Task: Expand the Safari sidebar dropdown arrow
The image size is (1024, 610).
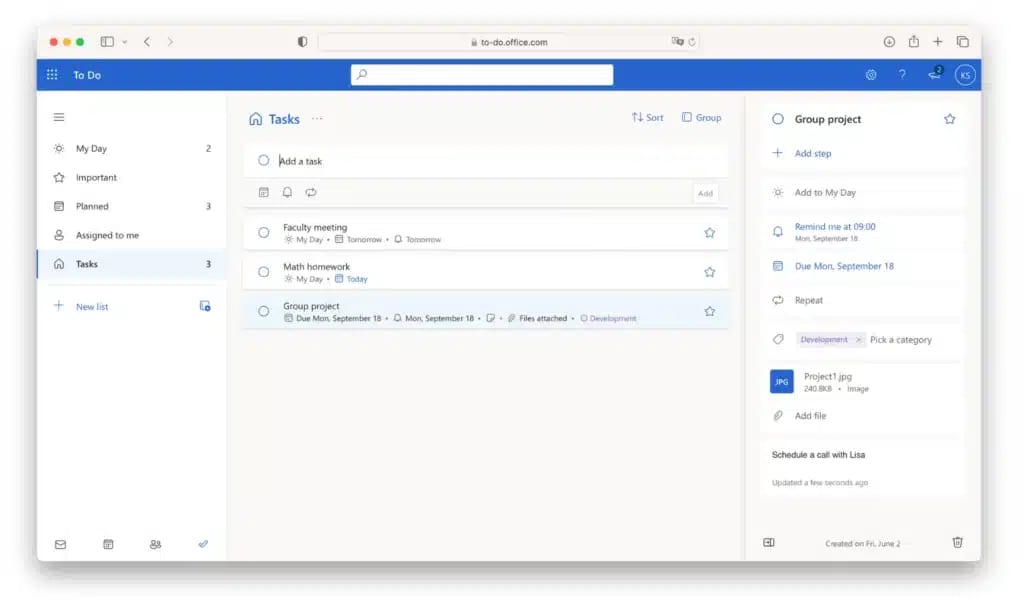Action: [125, 42]
